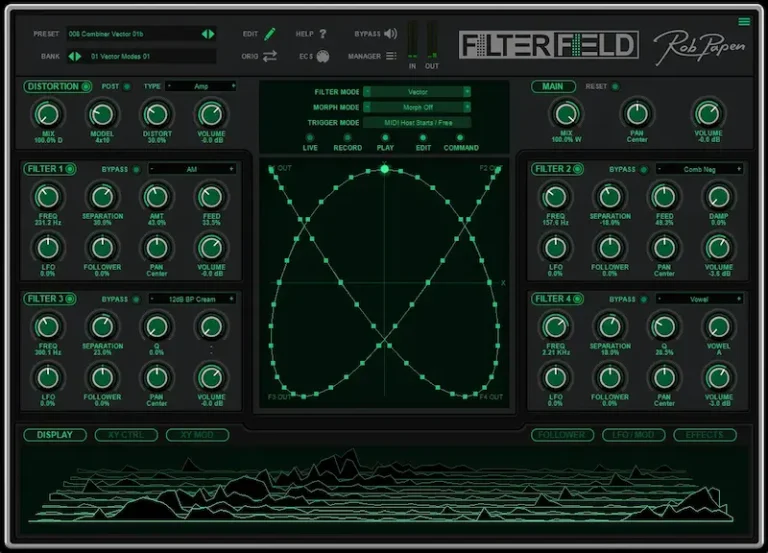Open the Morph Mode dropdown
Viewport: 768px width, 553px height.
(x=417, y=107)
